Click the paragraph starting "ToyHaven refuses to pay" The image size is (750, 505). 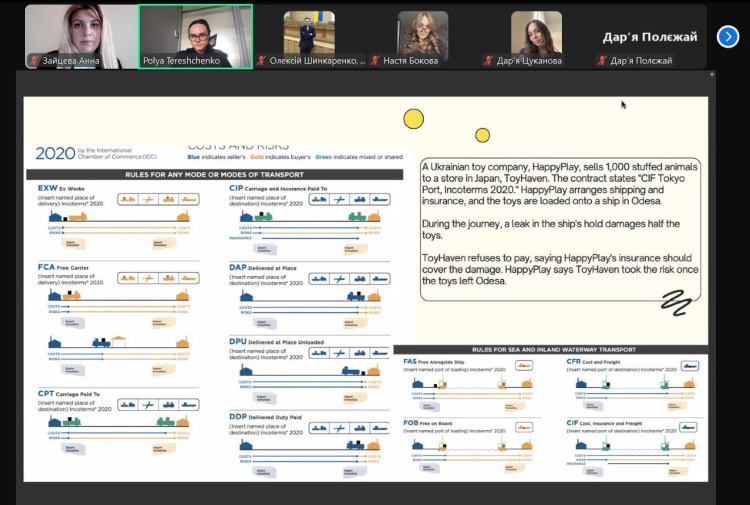[x=560, y=269]
